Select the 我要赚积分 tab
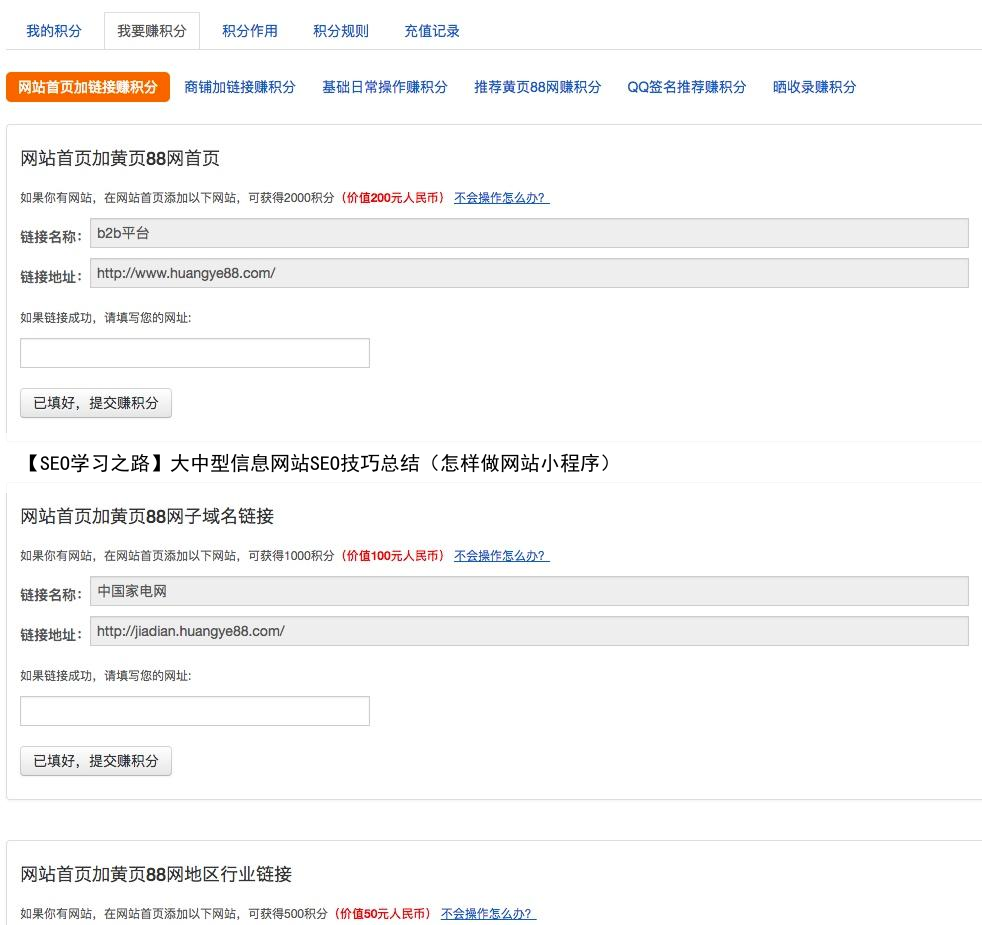The height and width of the screenshot is (925, 982). tap(151, 31)
